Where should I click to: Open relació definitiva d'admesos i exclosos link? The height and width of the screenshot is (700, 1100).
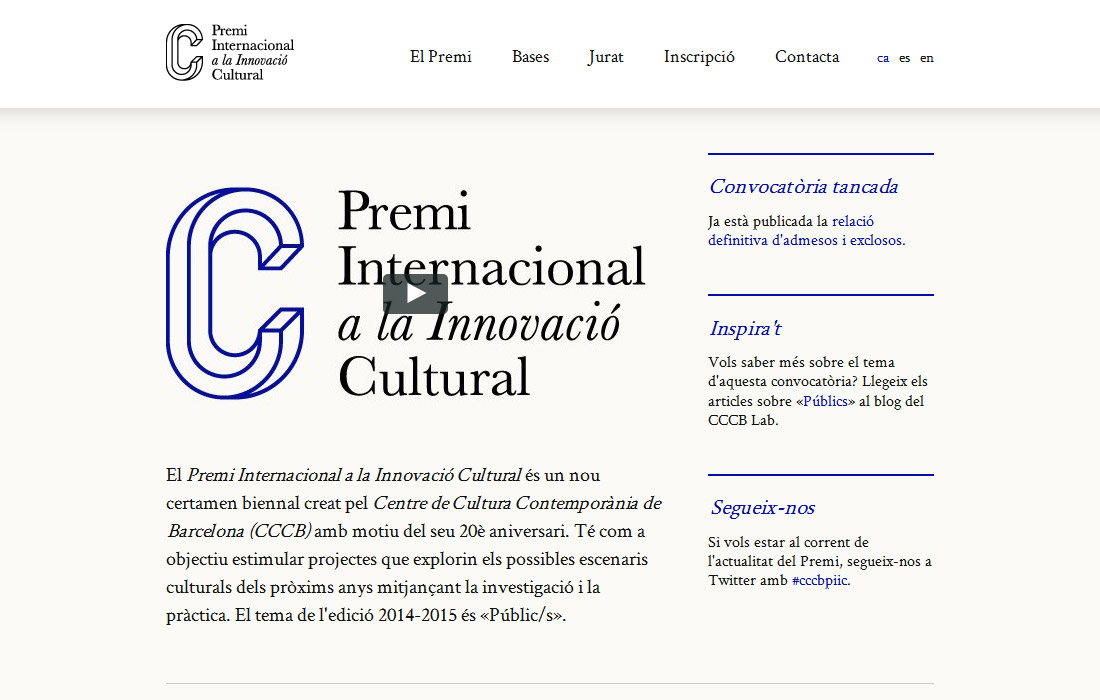coord(807,231)
